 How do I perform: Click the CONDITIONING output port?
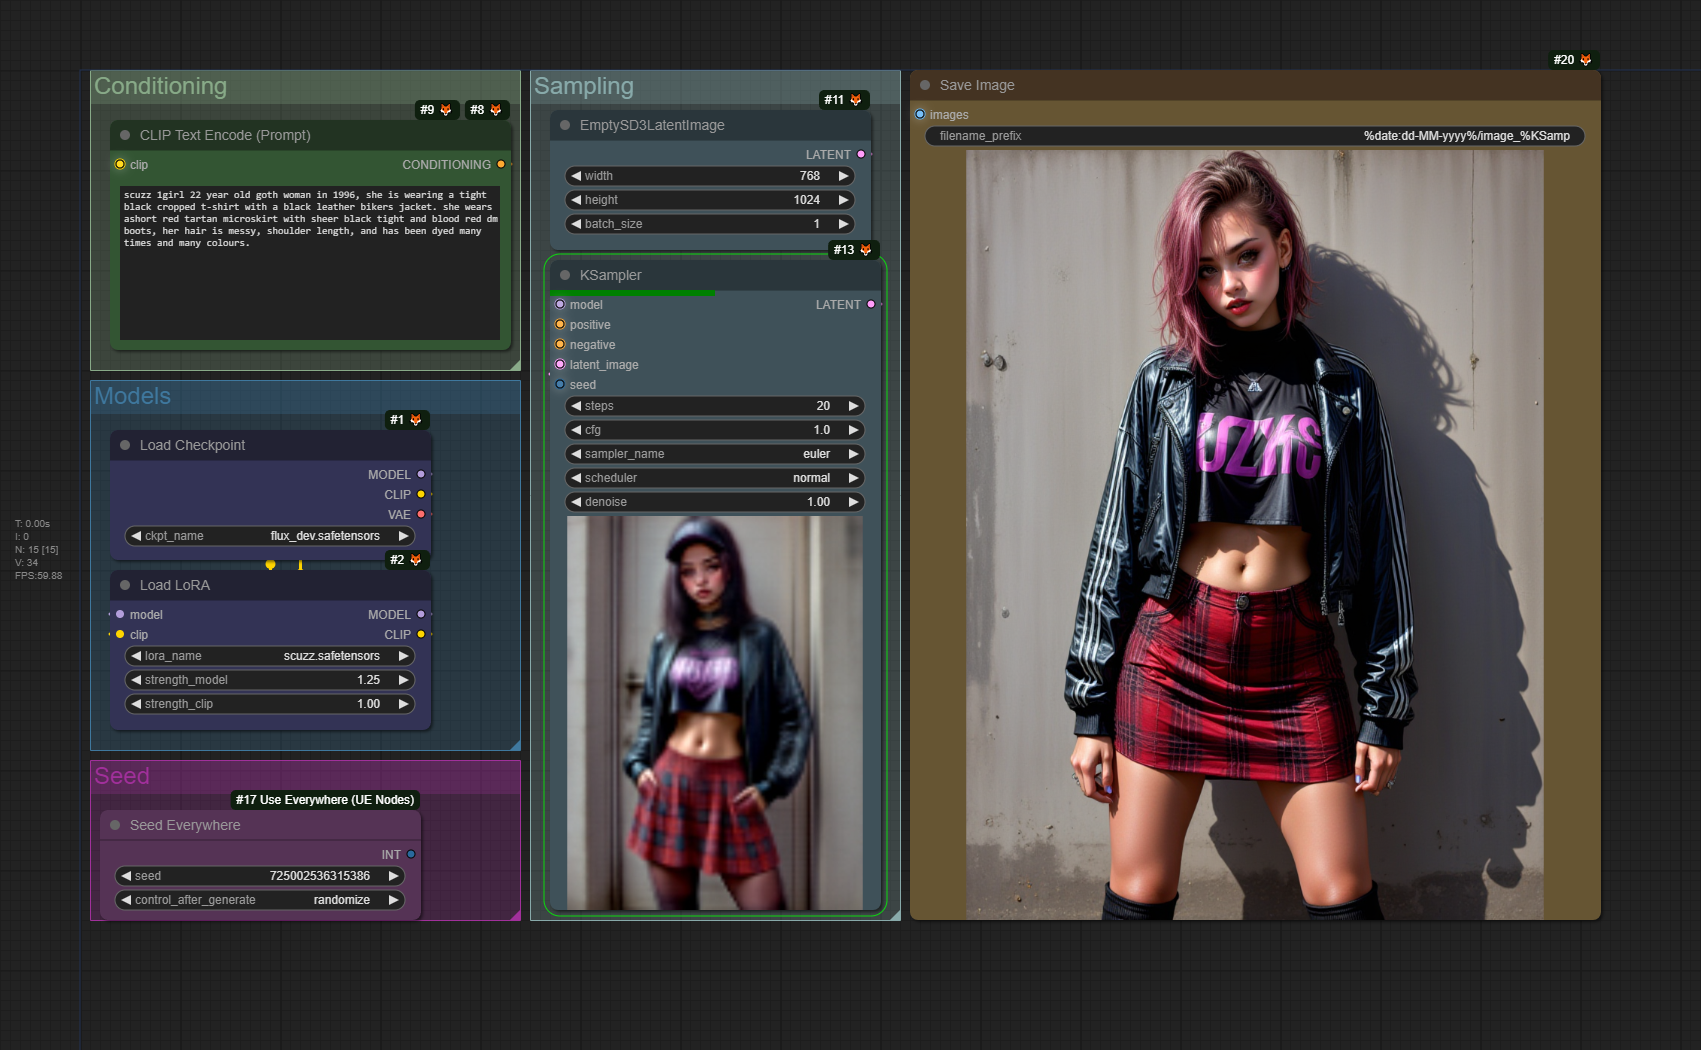[x=501, y=164]
